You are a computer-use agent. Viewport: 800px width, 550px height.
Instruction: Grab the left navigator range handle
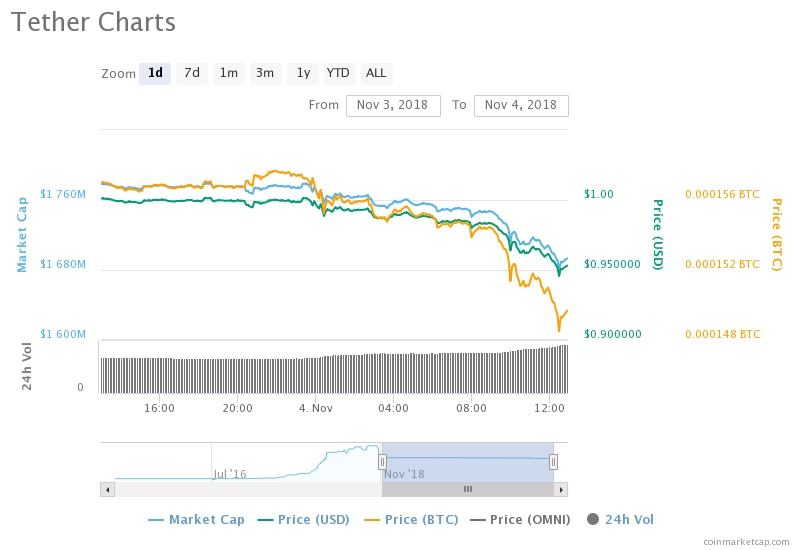pos(382,461)
